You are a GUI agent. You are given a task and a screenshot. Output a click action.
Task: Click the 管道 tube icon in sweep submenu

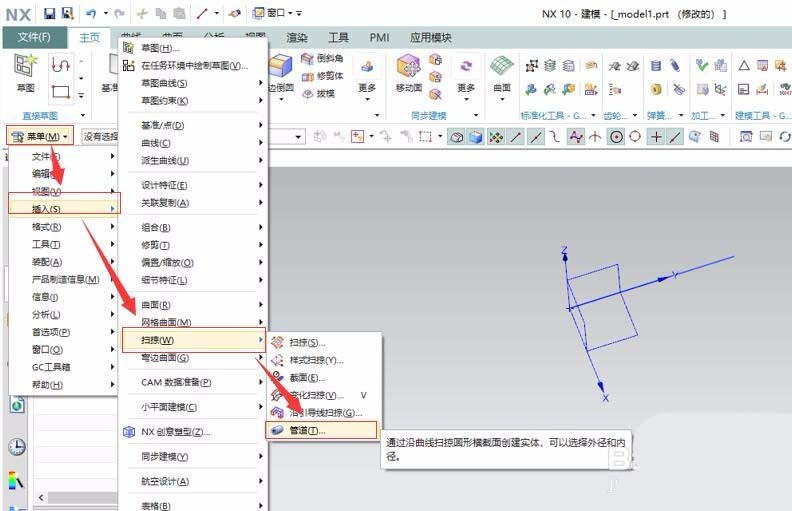click(x=277, y=430)
